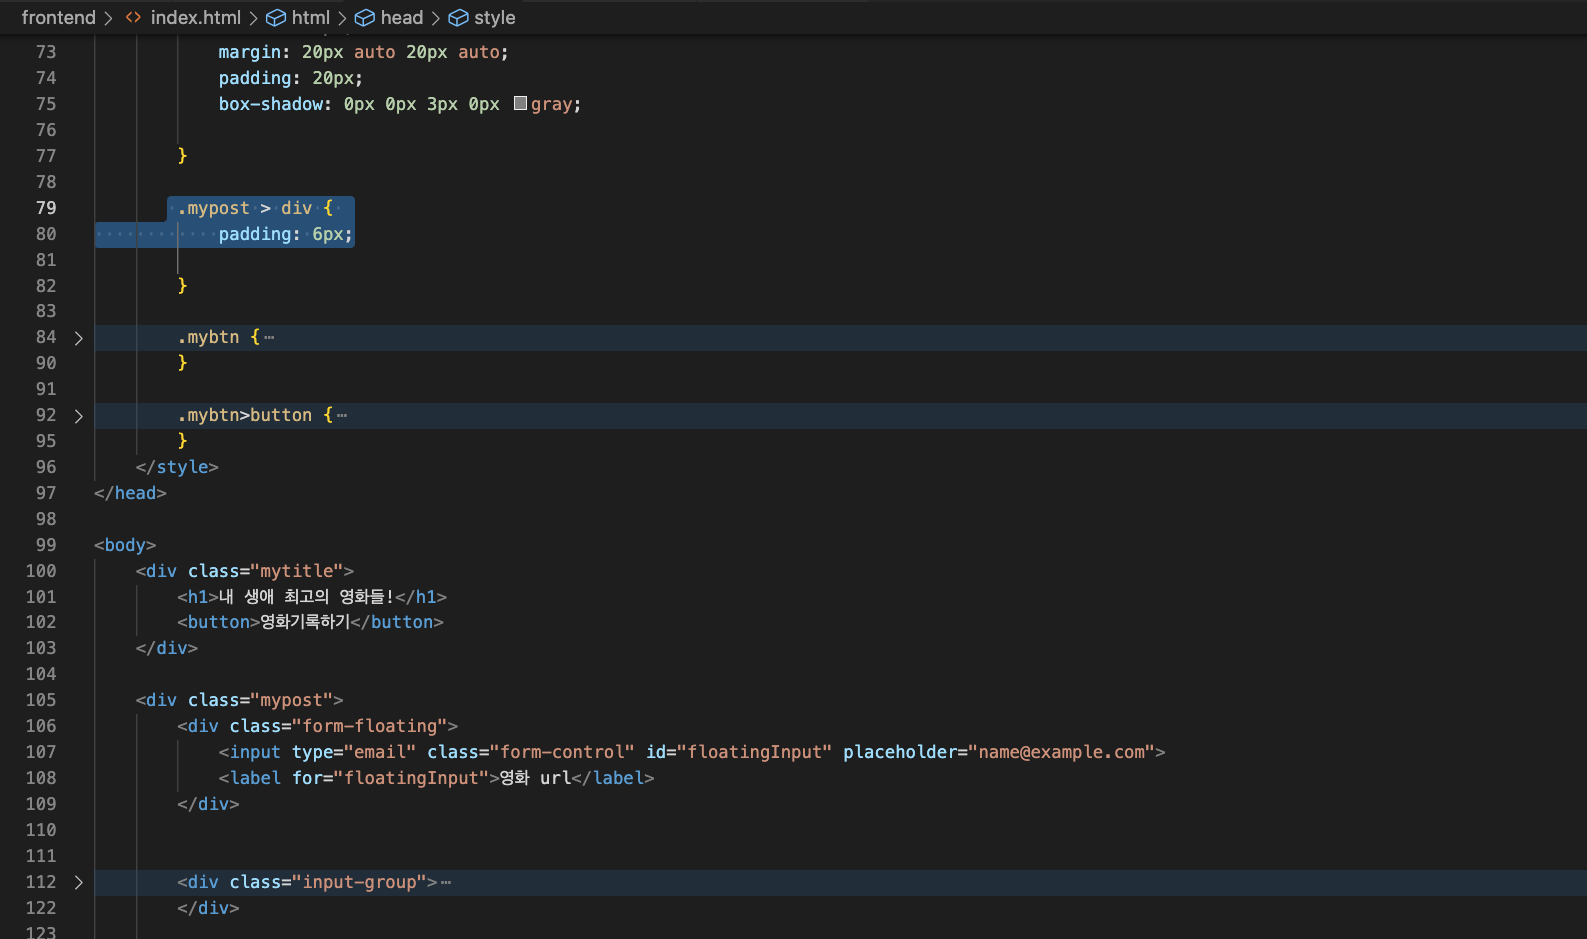
Task: Click the head symbol cube icon
Action: (x=365, y=18)
